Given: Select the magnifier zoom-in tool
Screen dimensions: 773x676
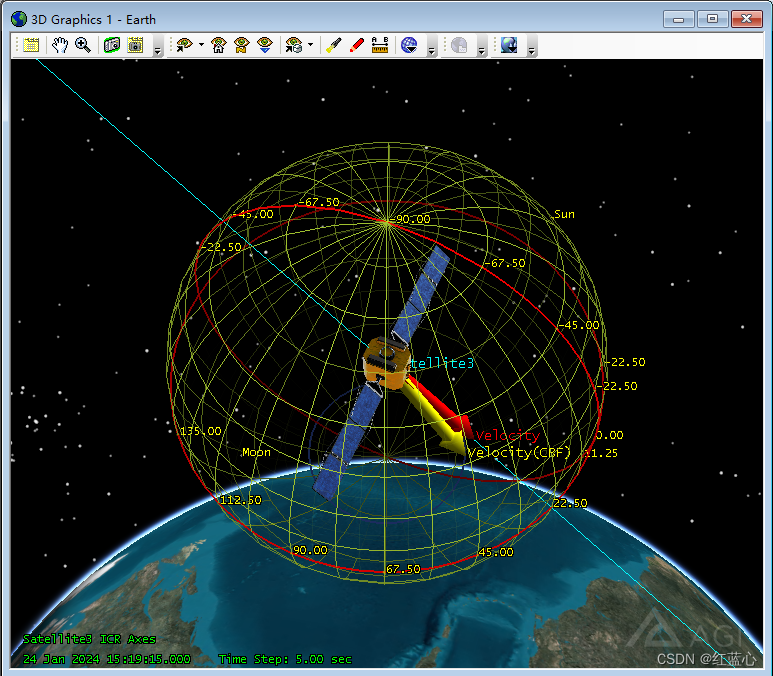Looking at the screenshot, I should (83, 45).
